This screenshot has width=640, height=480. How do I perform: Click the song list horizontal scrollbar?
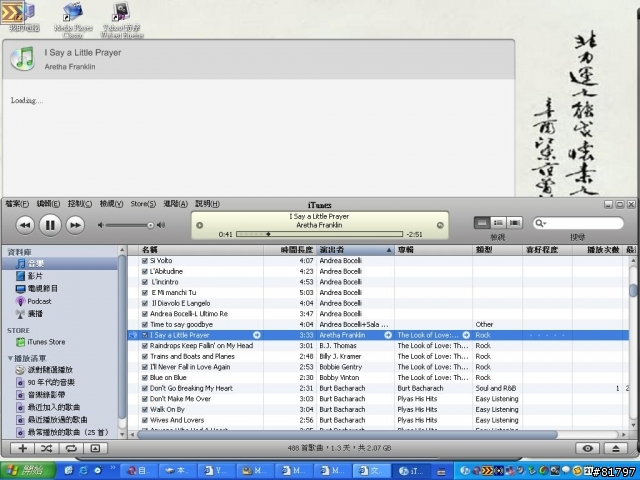[x=347, y=435]
